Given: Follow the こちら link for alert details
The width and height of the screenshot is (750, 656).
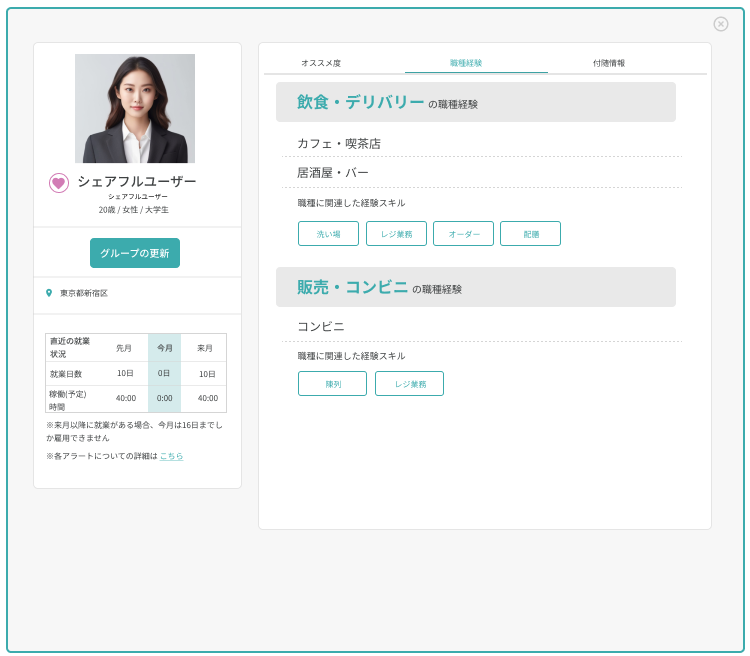Looking at the screenshot, I should point(171,456).
